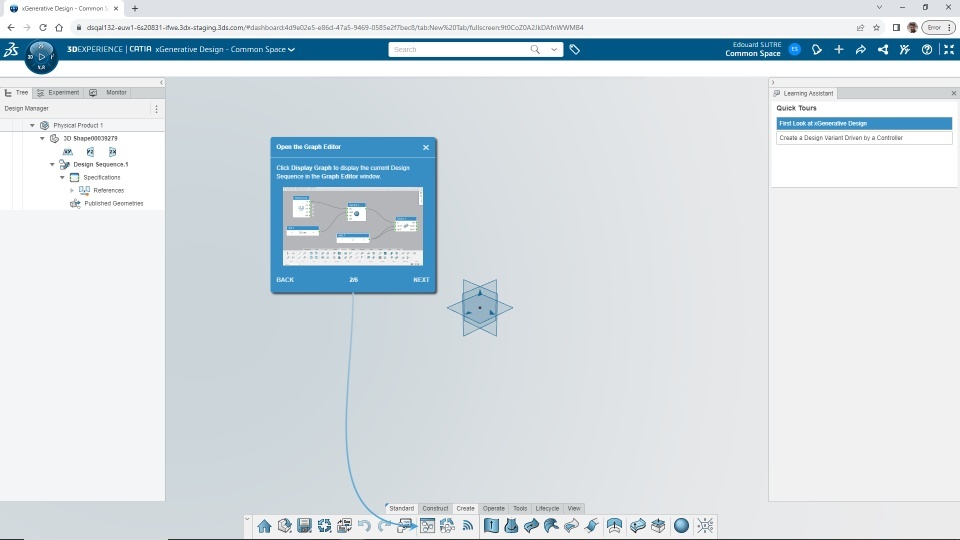Click the 3D planes compass in viewport
The width and height of the screenshot is (960, 540).
[480, 308]
